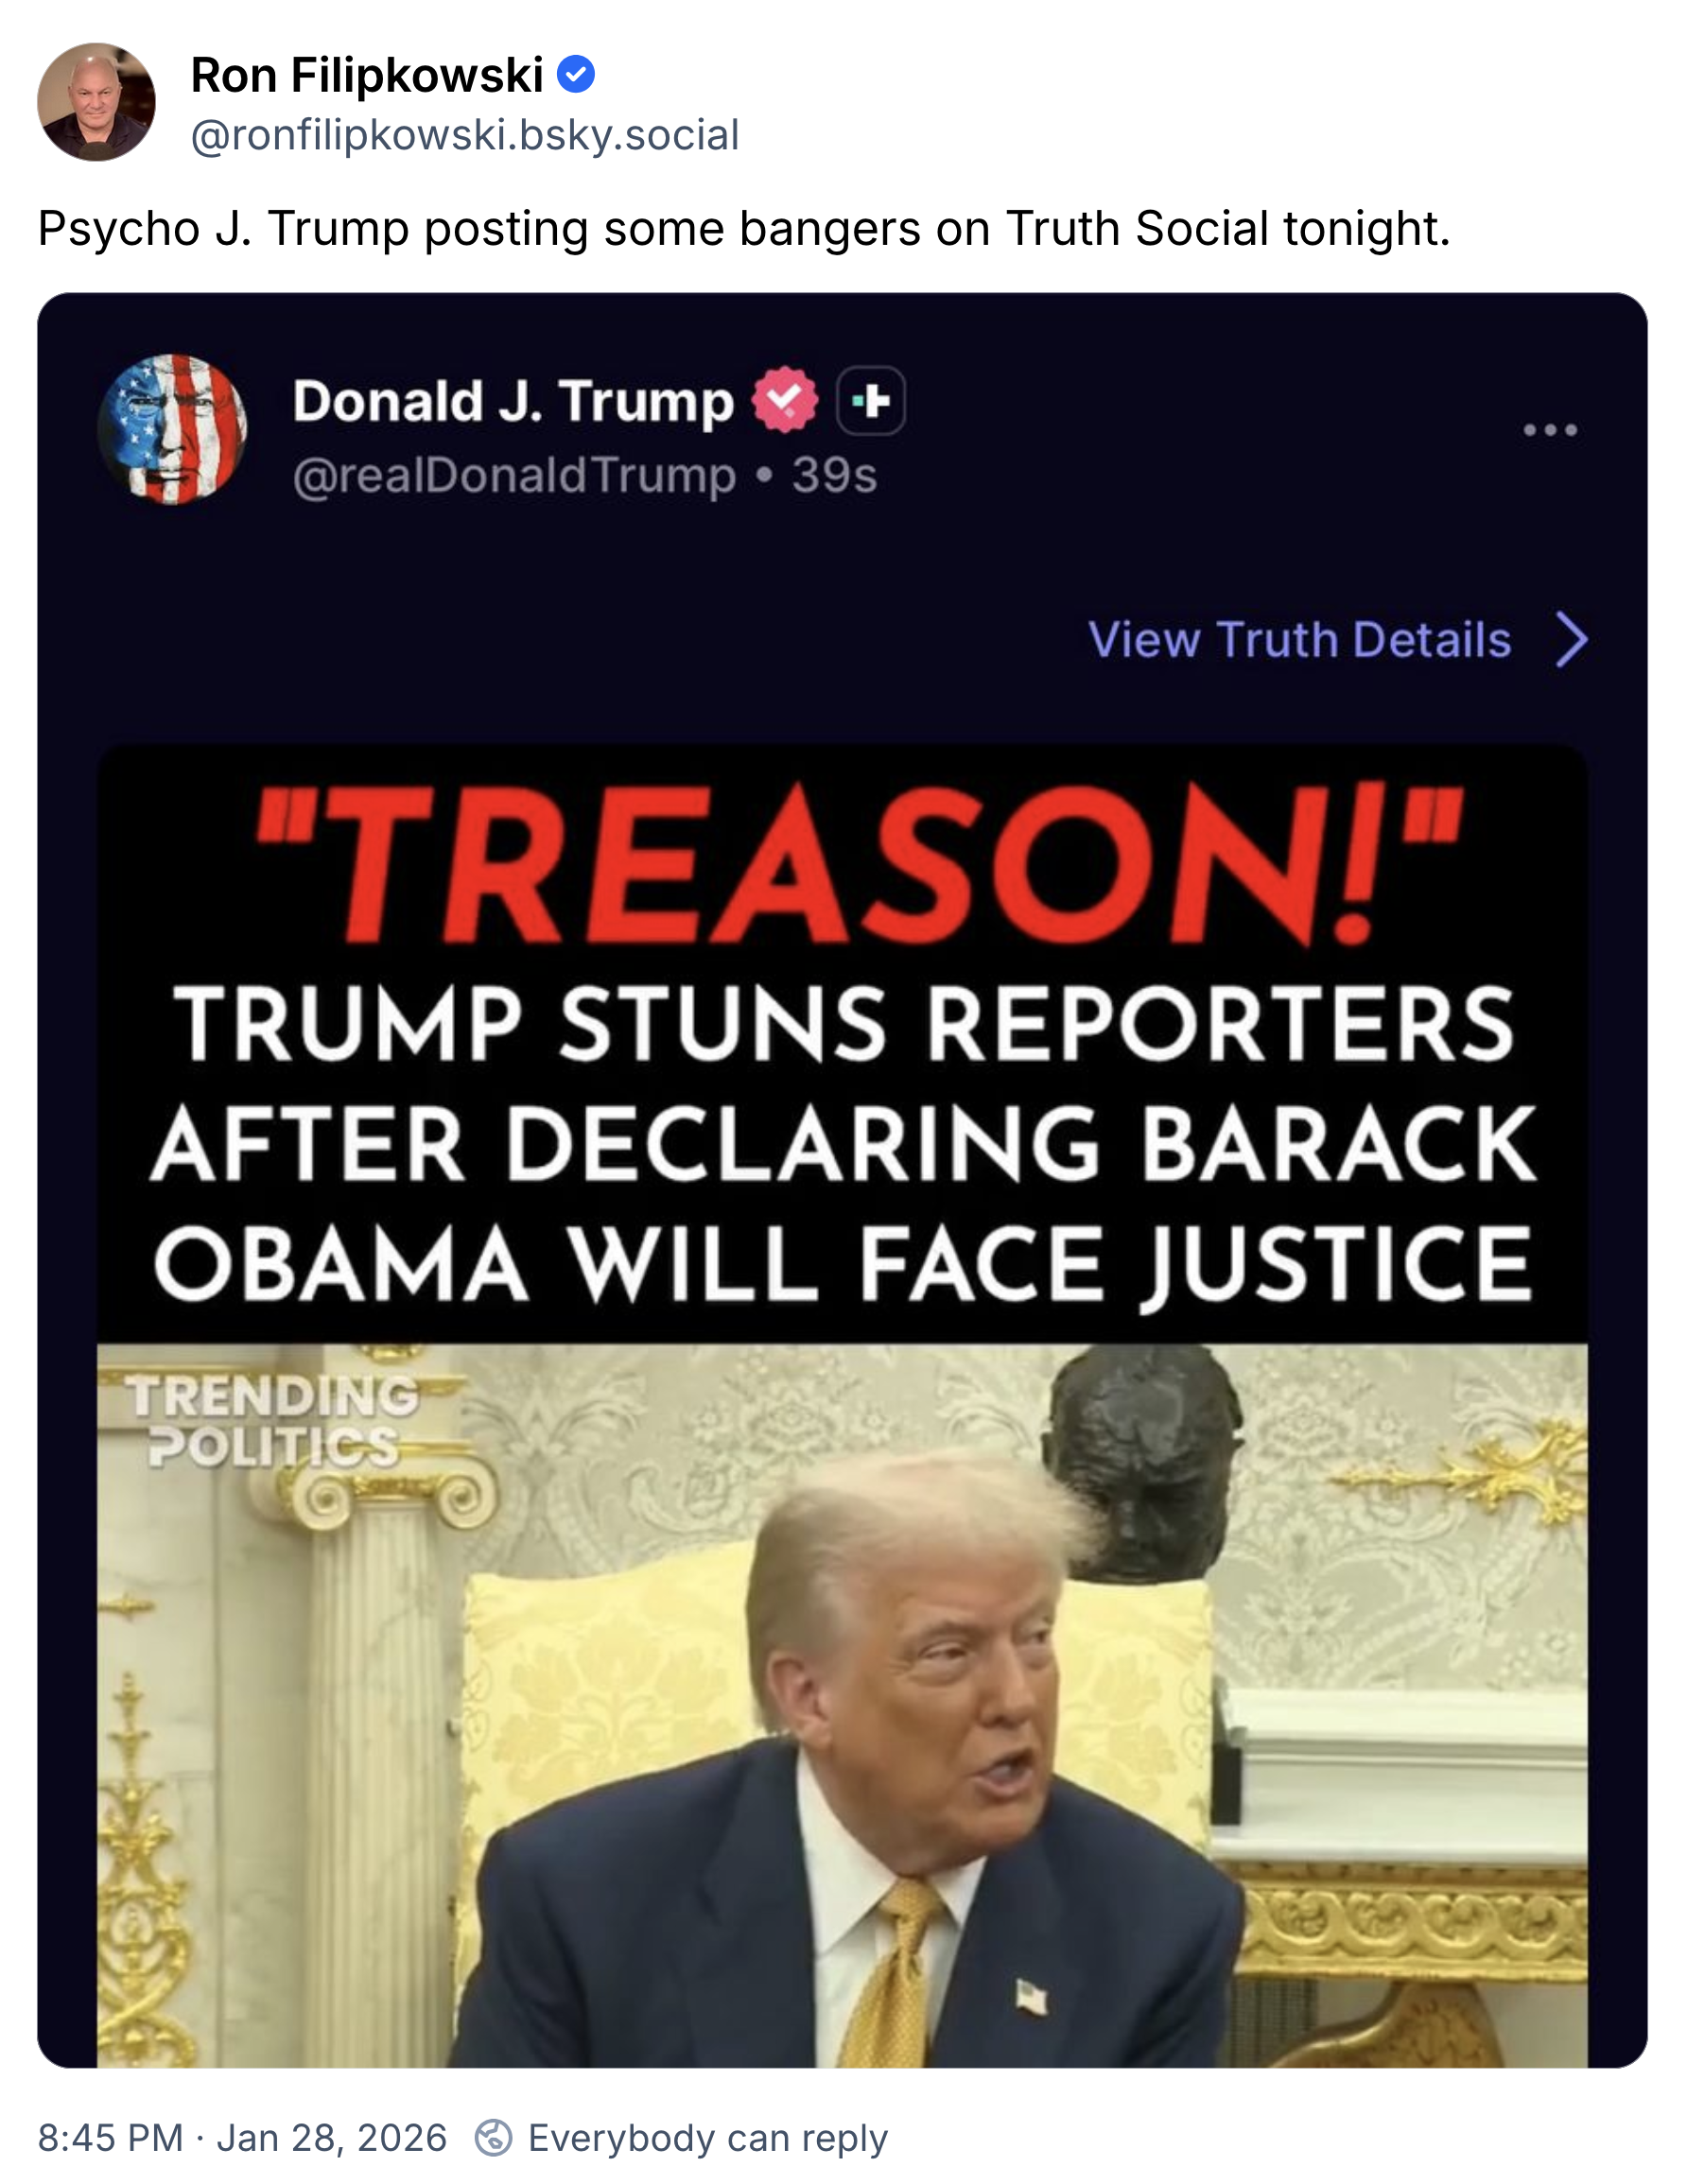Image resolution: width=1687 pixels, height=2184 pixels.
Task: Click the Everybody can reply label
Action: coord(708,2138)
